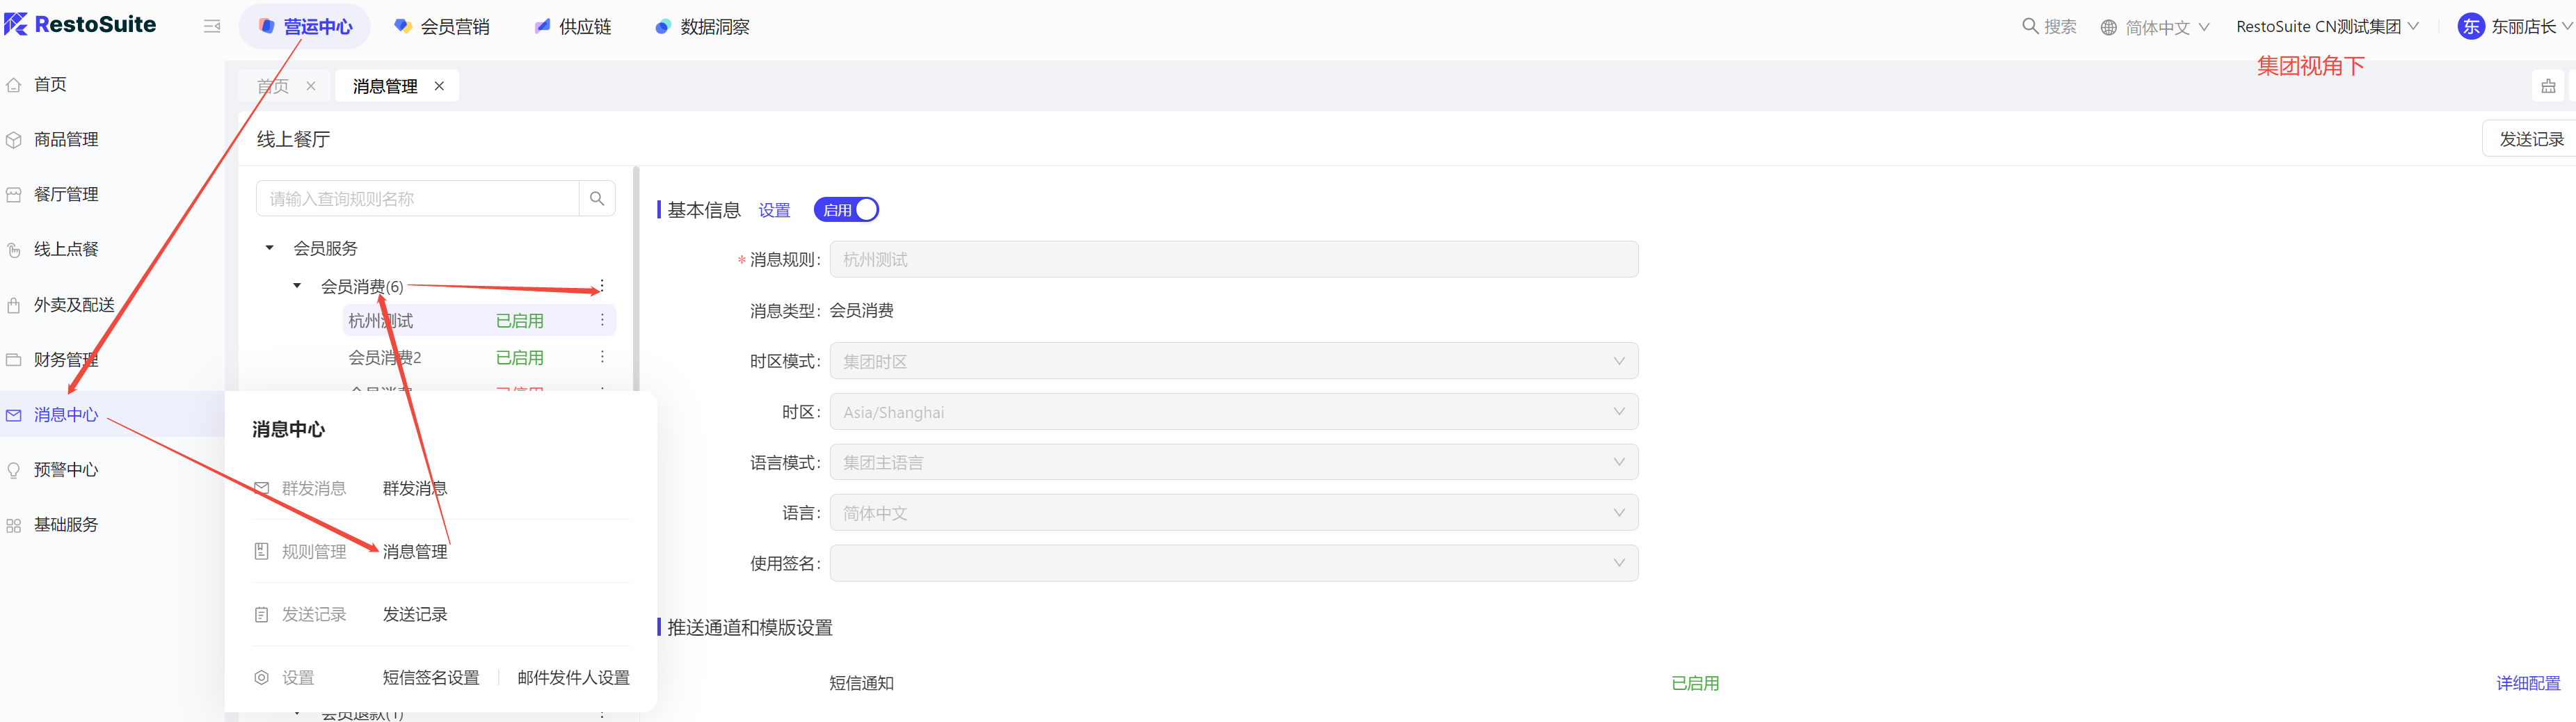Open the 简体中文 language selector in header
The width and height of the screenshot is (2576, 722).
(x=2155, y=27)
